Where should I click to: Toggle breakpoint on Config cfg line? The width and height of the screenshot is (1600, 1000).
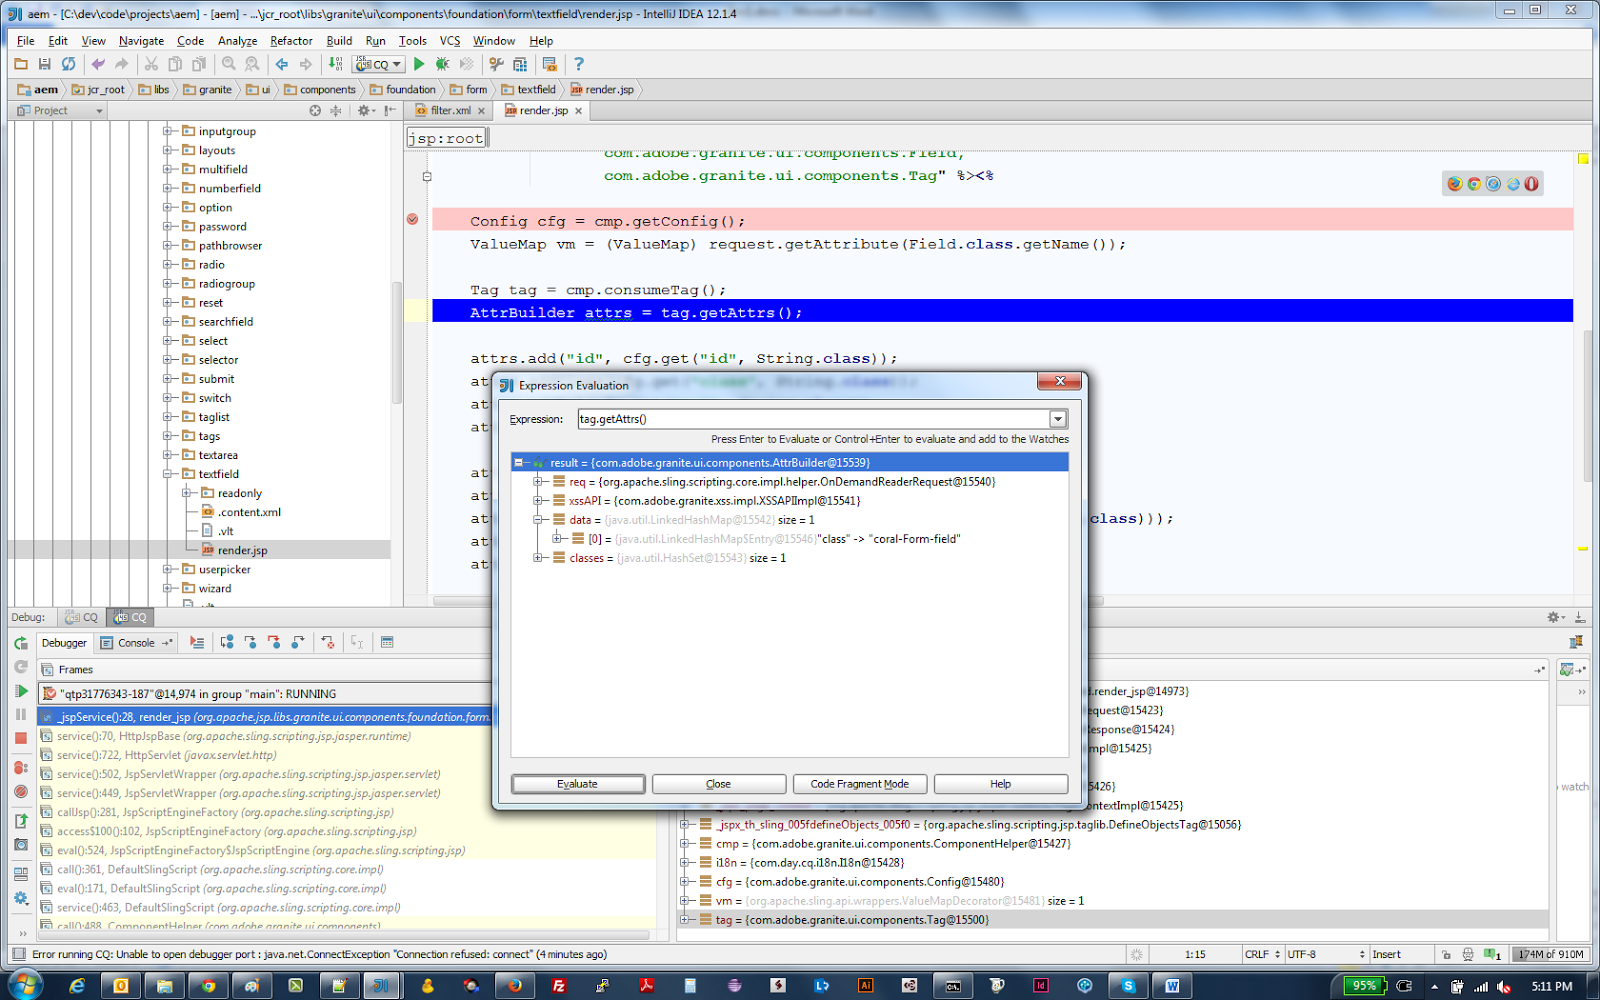click(x=412, y=220)
